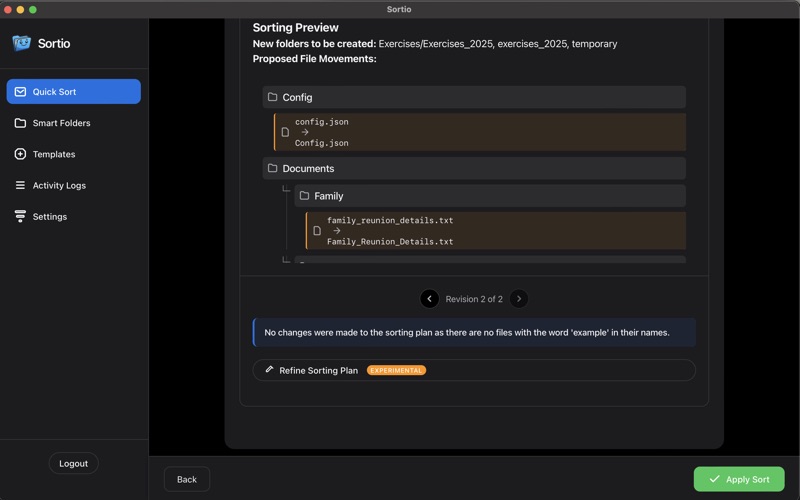
Task: Open Activity Logs
Action: (x=73, y=185)
